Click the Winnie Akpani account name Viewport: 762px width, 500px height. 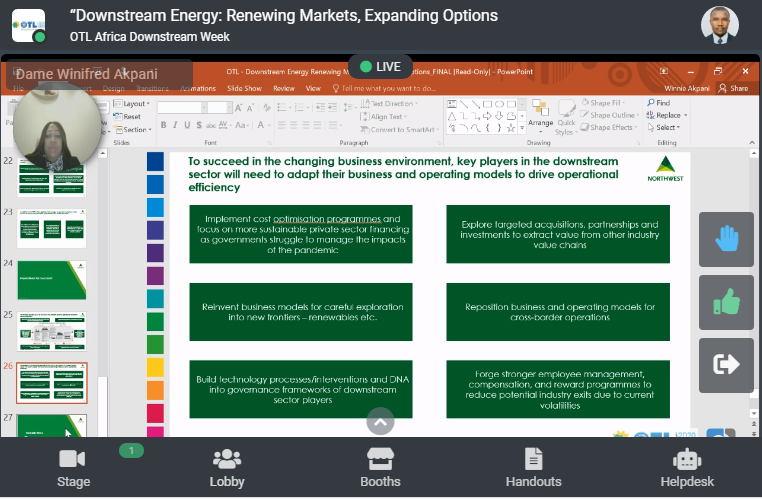click(x=687, y=88)
